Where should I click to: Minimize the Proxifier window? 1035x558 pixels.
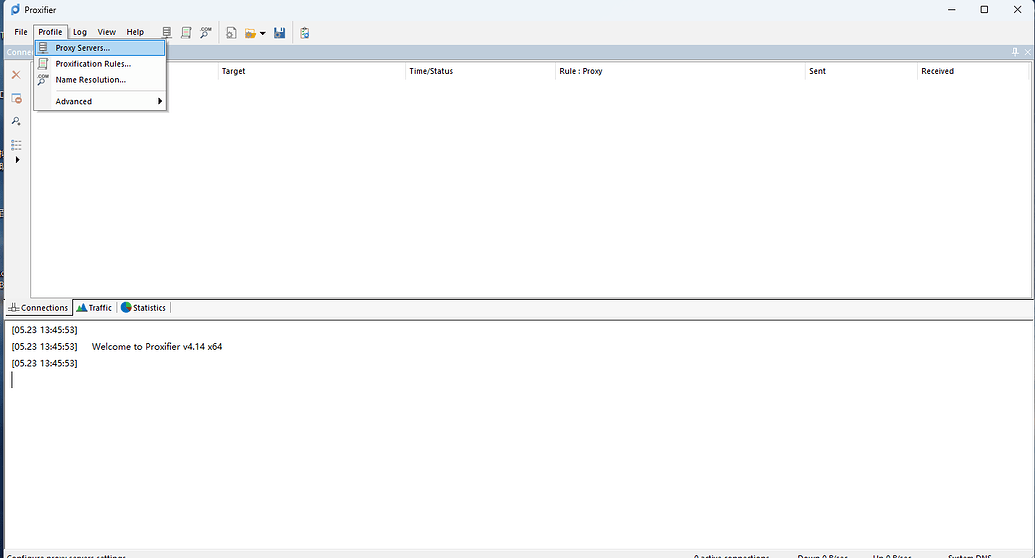coord(952,9)
